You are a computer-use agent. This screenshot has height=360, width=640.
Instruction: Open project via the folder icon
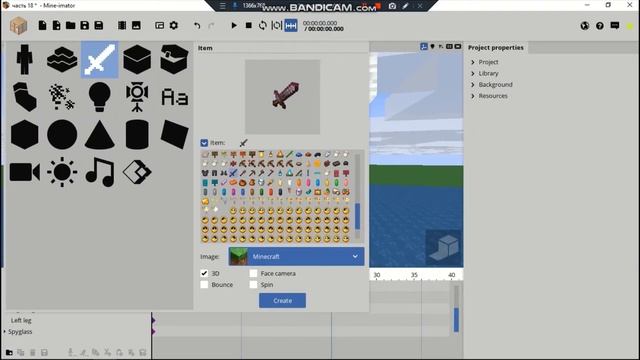click(70, 25)
